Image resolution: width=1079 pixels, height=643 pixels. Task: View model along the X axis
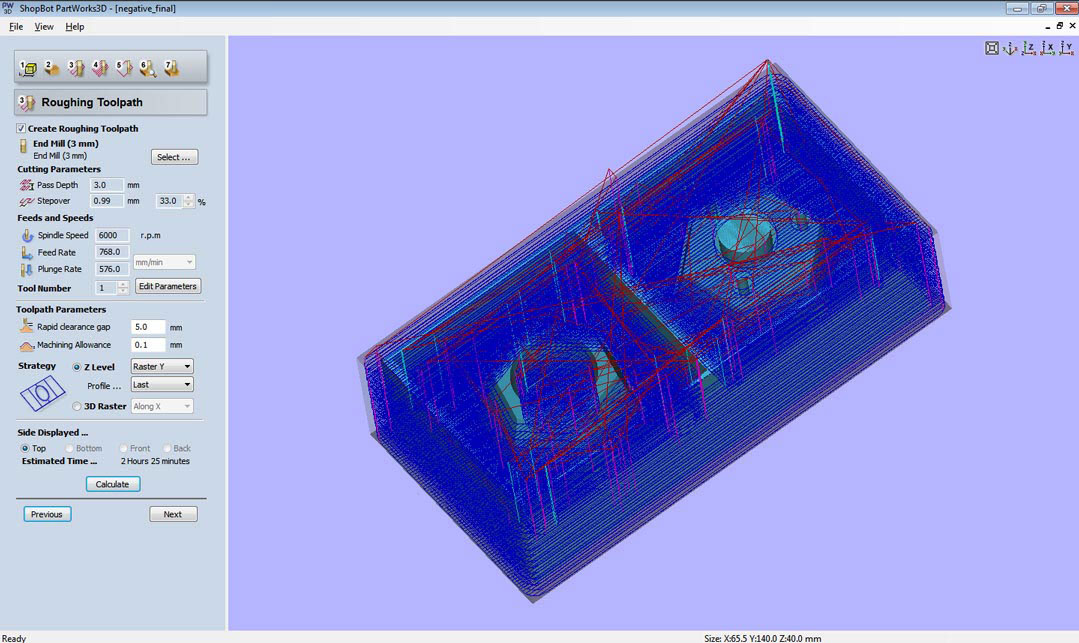point(1047,48)
